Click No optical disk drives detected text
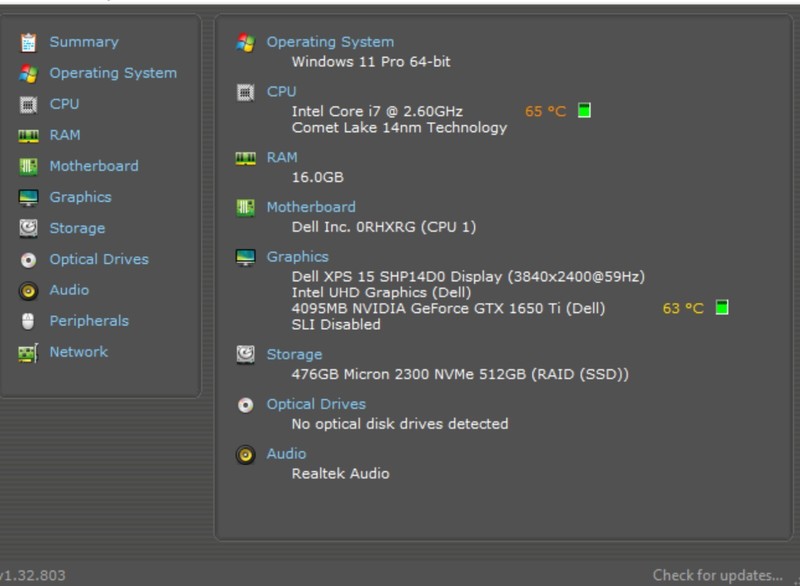Viewport: 800px width, 586px height. [400, 424]
